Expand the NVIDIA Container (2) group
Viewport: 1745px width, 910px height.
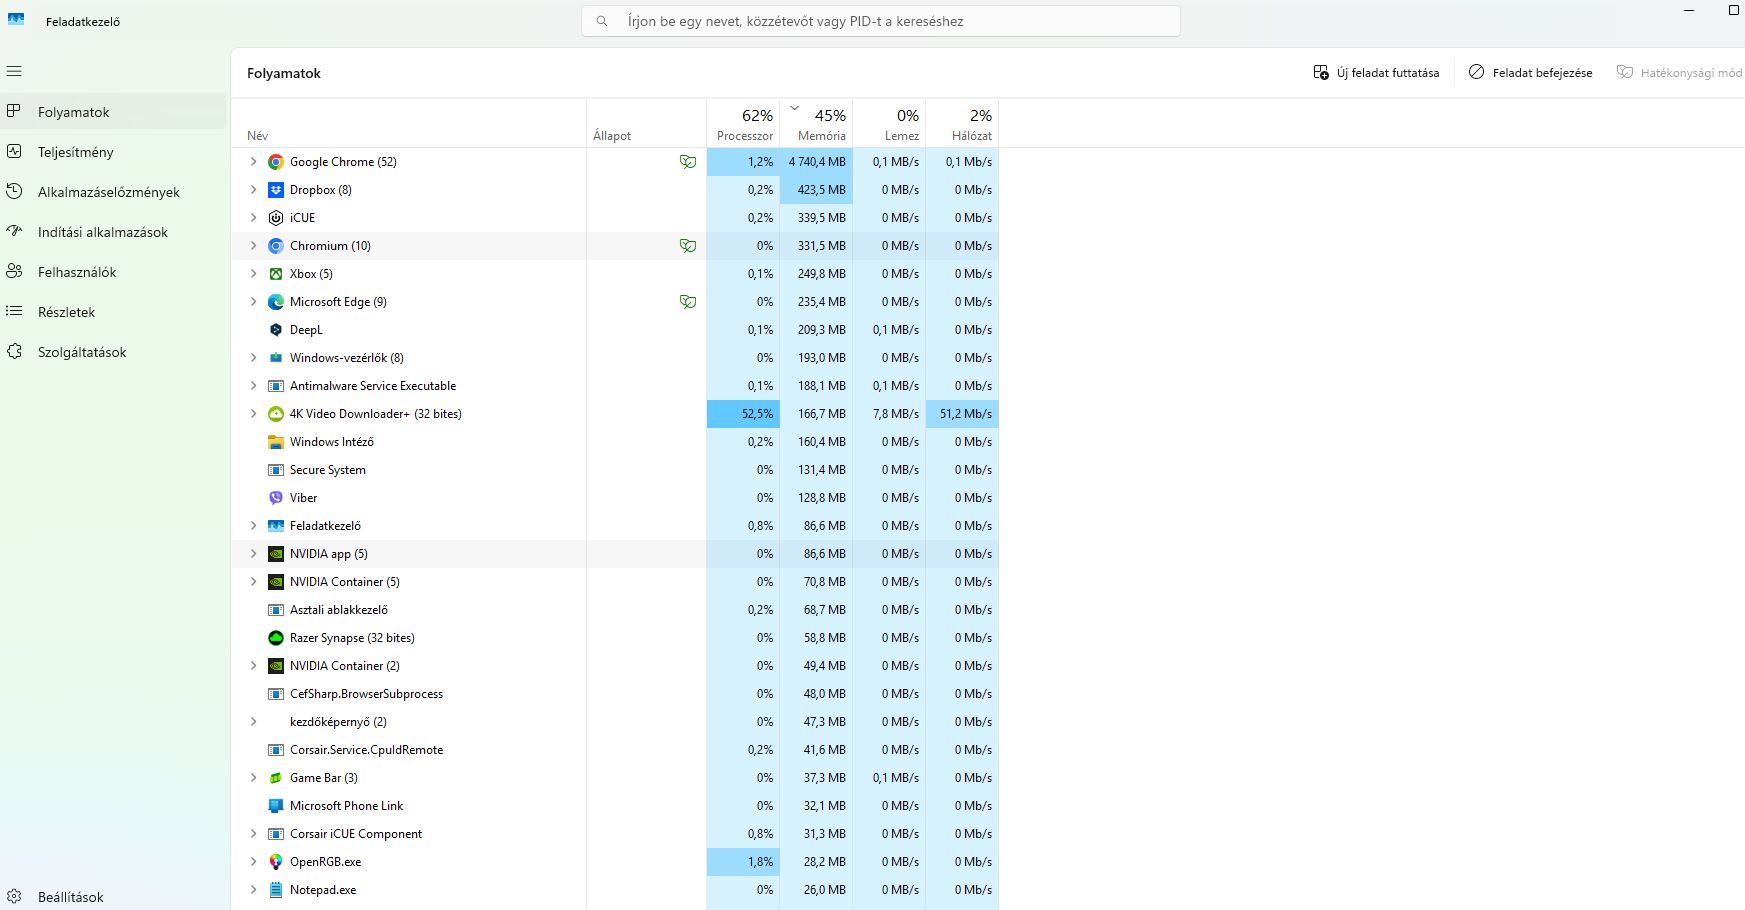click(253, 666)
